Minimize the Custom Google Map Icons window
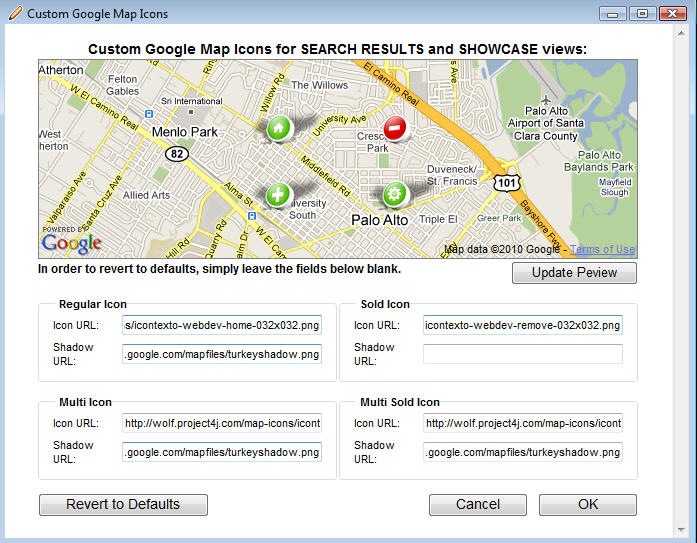 [613, 14]
